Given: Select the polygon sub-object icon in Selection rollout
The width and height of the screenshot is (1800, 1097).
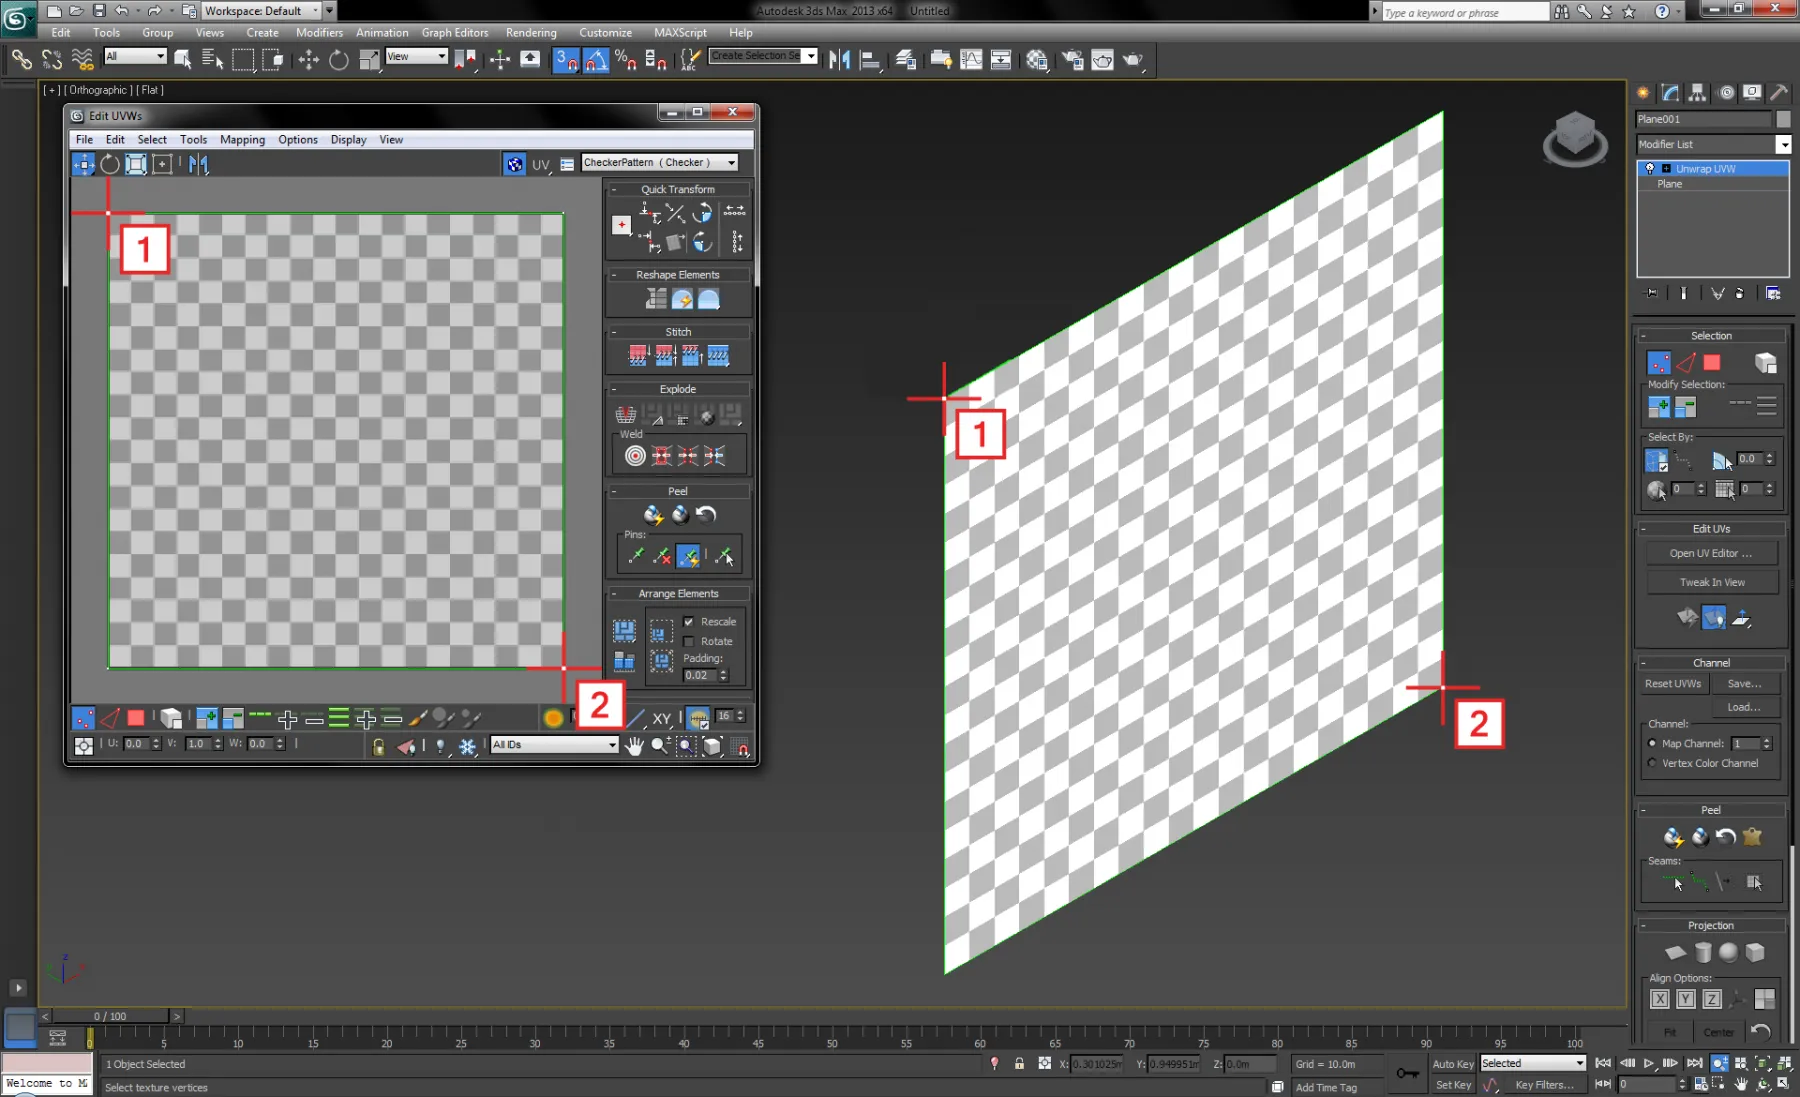Looking at the screenshot, I should (1711, 363).
